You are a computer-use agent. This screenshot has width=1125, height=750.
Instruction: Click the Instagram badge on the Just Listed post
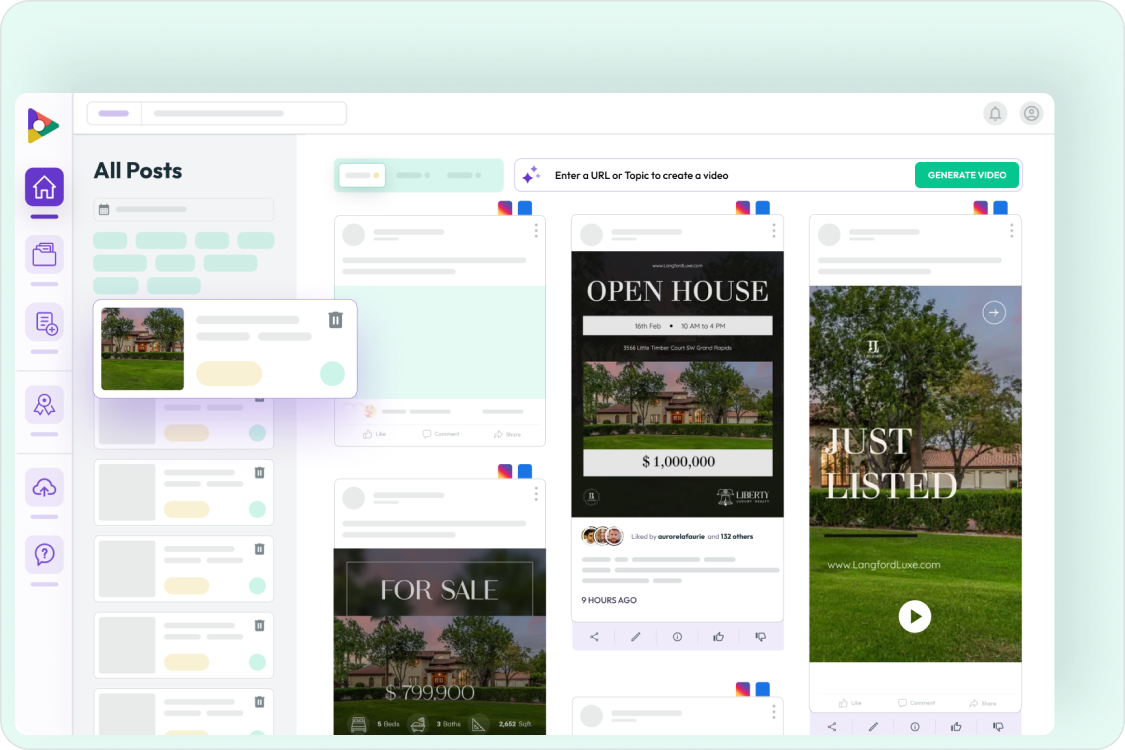tap(980, 206)
